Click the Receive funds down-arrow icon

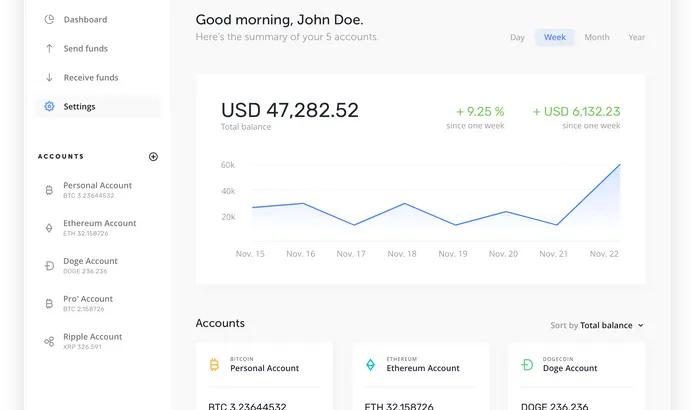point(49,77)
